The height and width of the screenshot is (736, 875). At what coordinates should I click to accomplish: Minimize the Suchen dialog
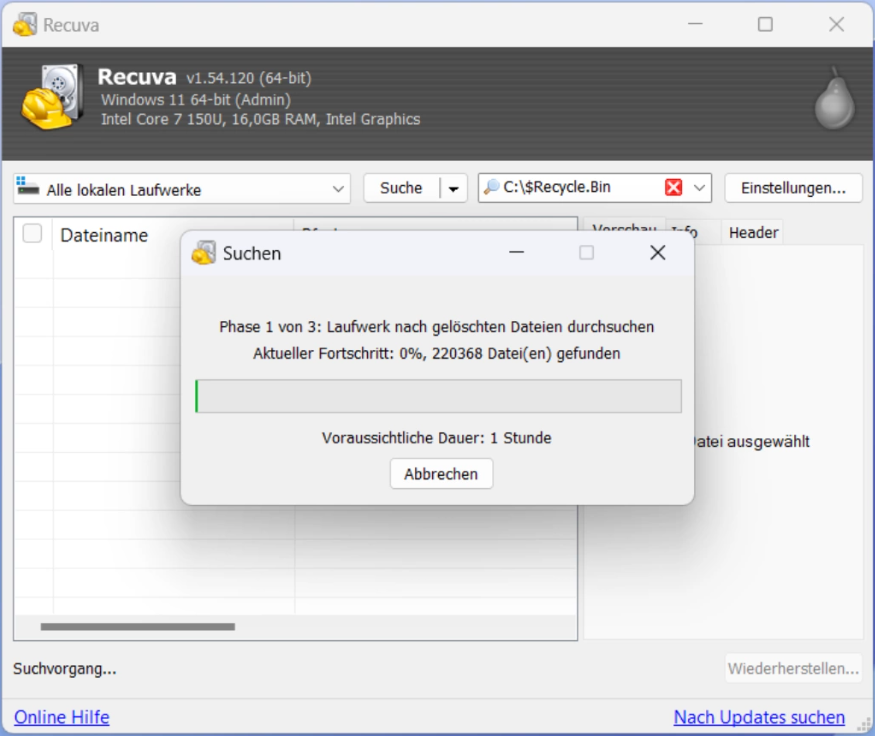click(x=516, y=253)
